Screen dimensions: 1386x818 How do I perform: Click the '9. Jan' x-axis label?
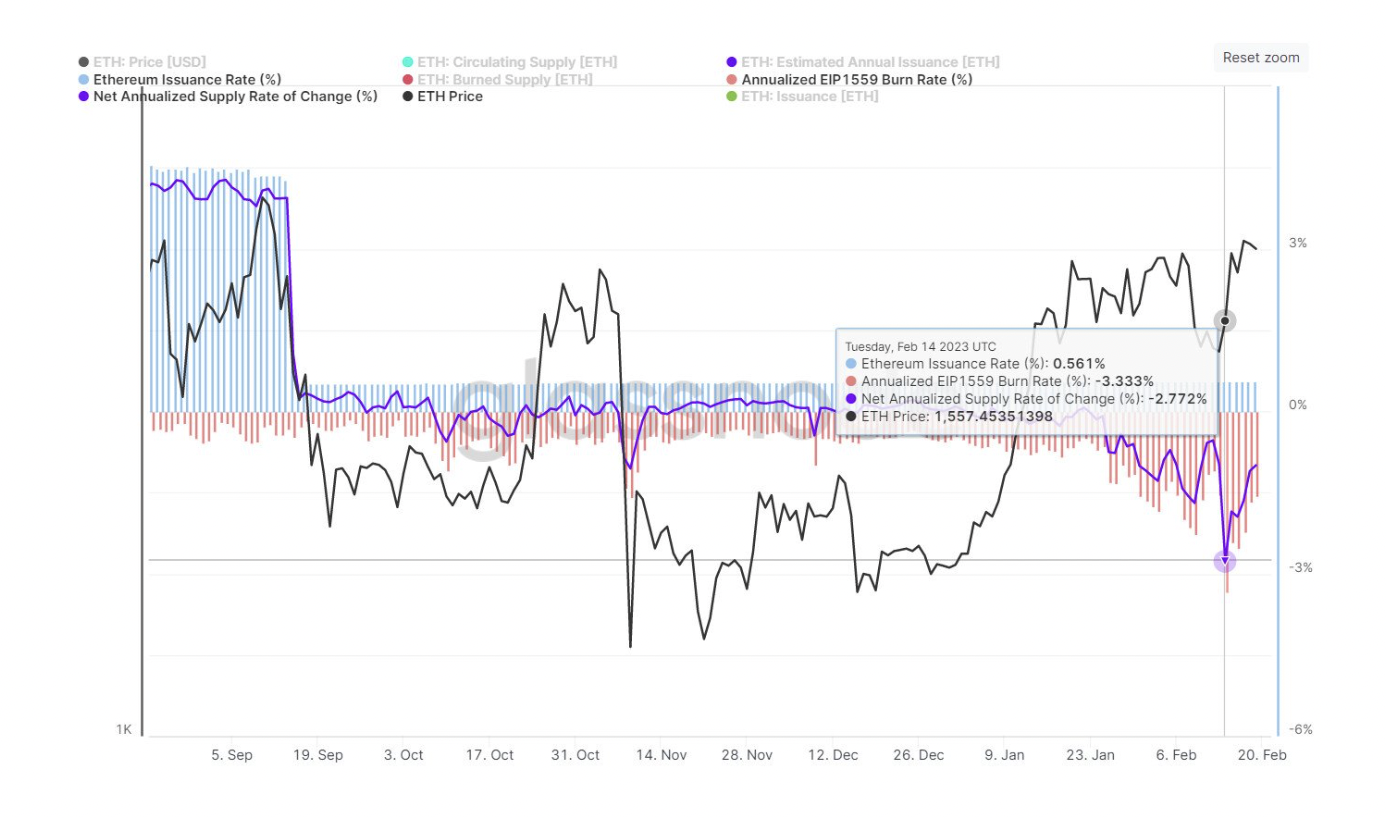(1005, 755)
